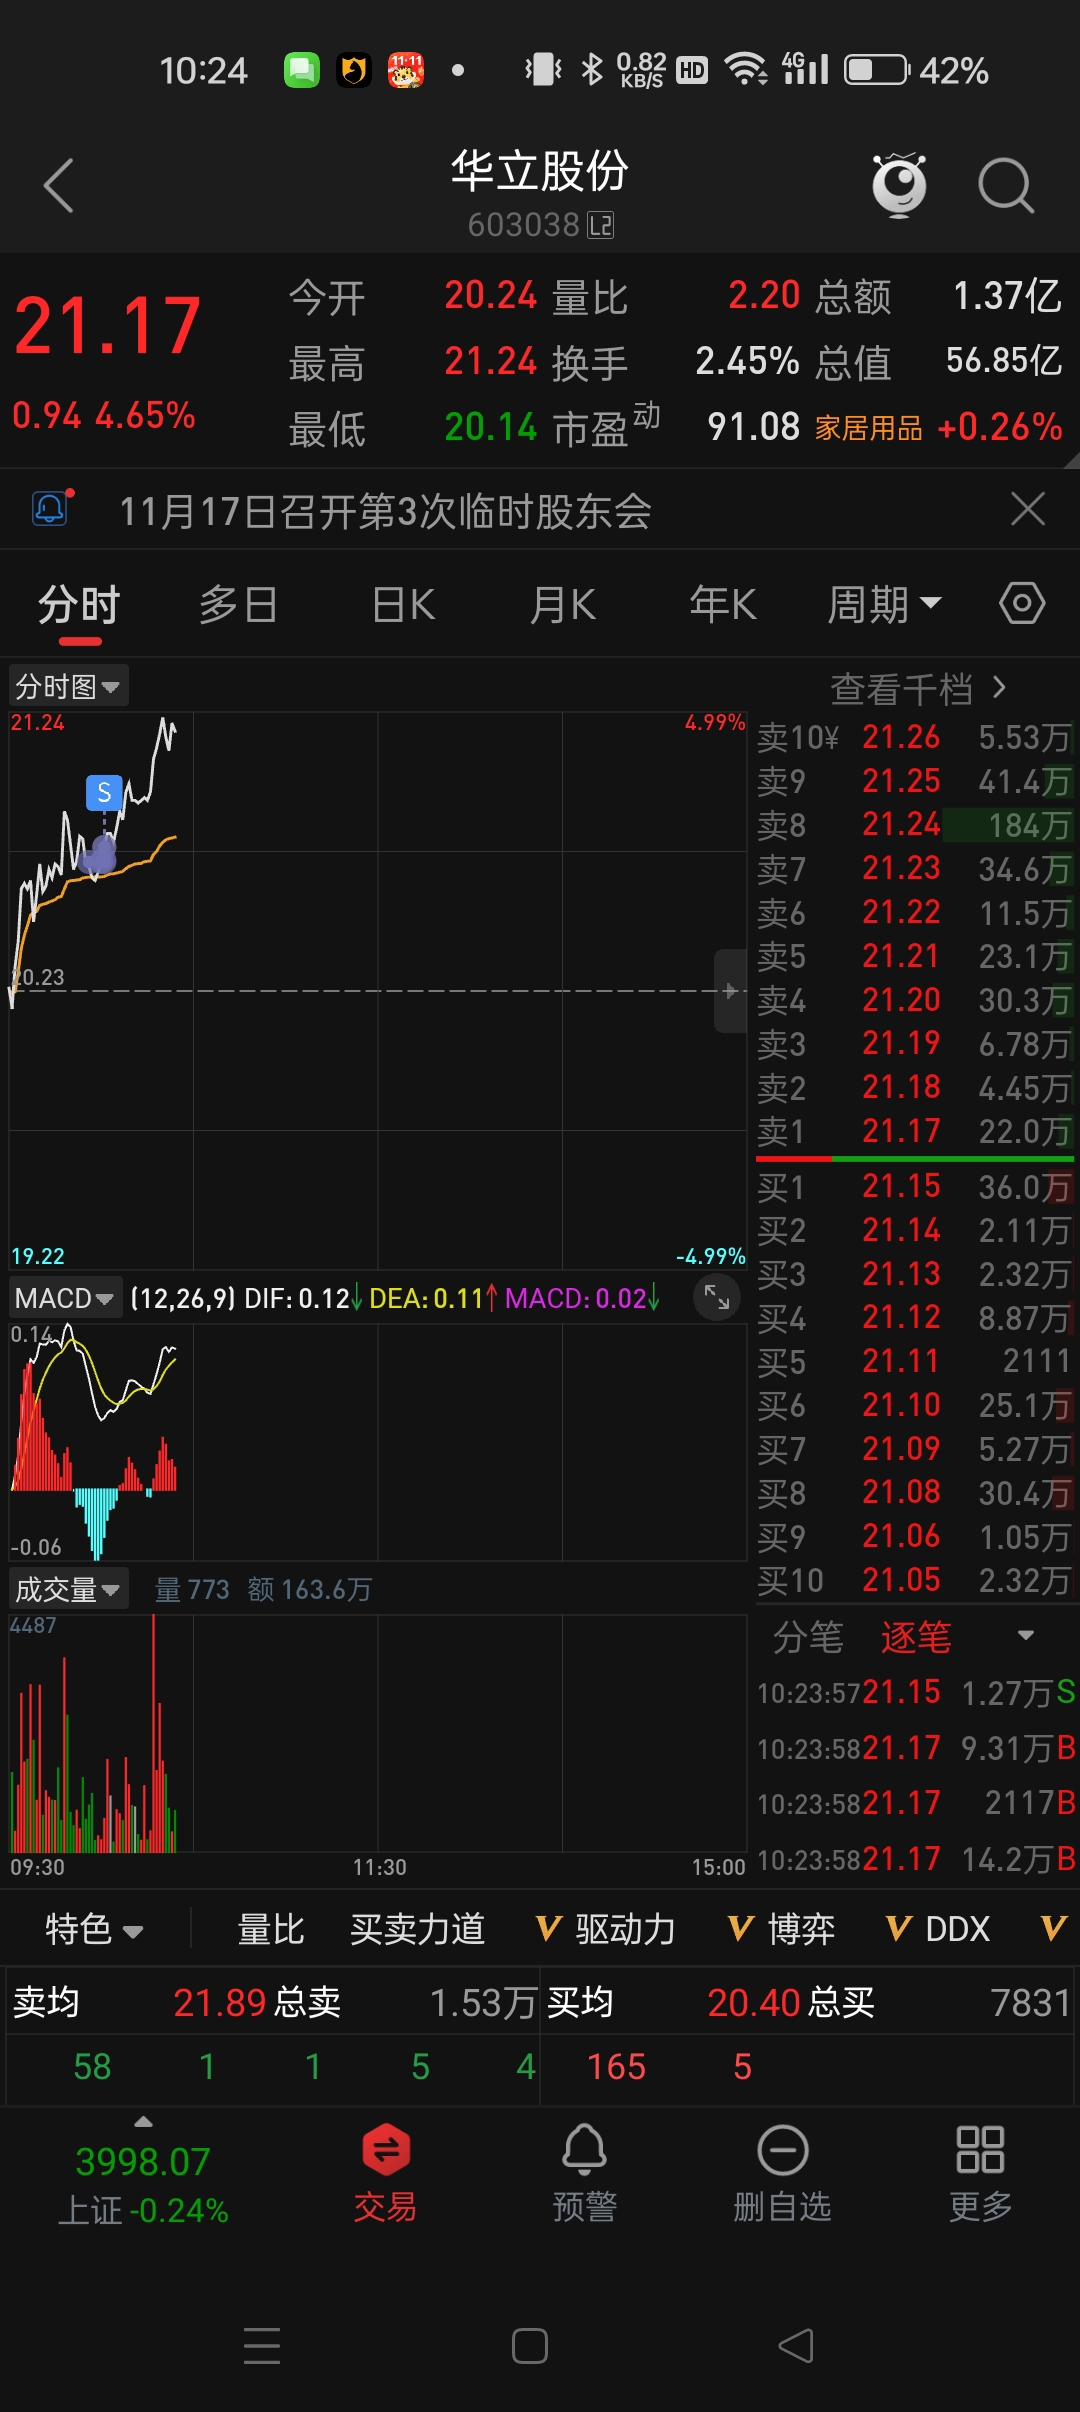This screenshot has width=1080, height=2412.
Task: Select the 逐笔 tick-by-tick tab
Action: (916, 1637)
